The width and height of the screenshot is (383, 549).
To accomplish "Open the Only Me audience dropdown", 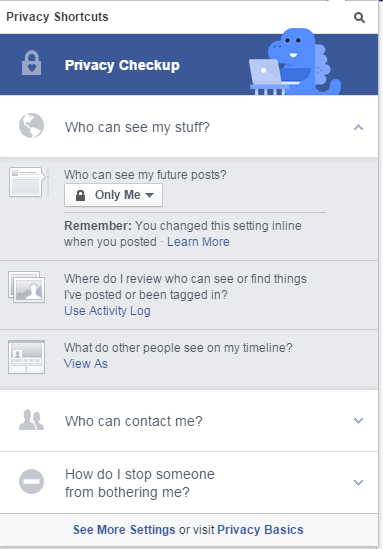I will [113, 195].
